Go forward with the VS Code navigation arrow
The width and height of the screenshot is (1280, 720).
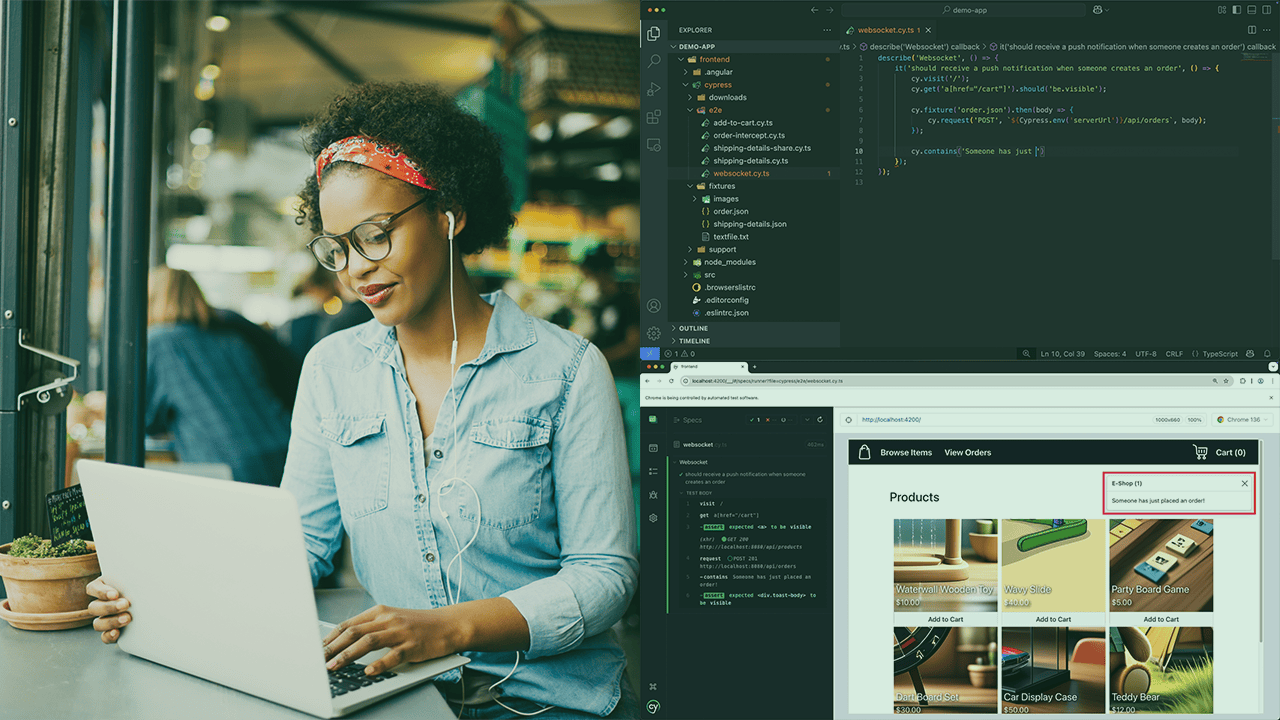pos(831,10)
